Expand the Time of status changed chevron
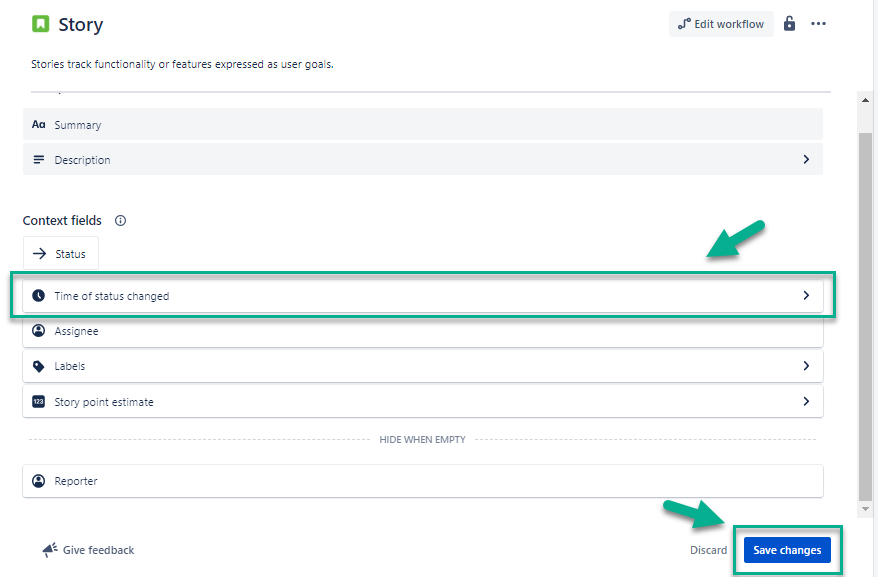 click(806, 296)
